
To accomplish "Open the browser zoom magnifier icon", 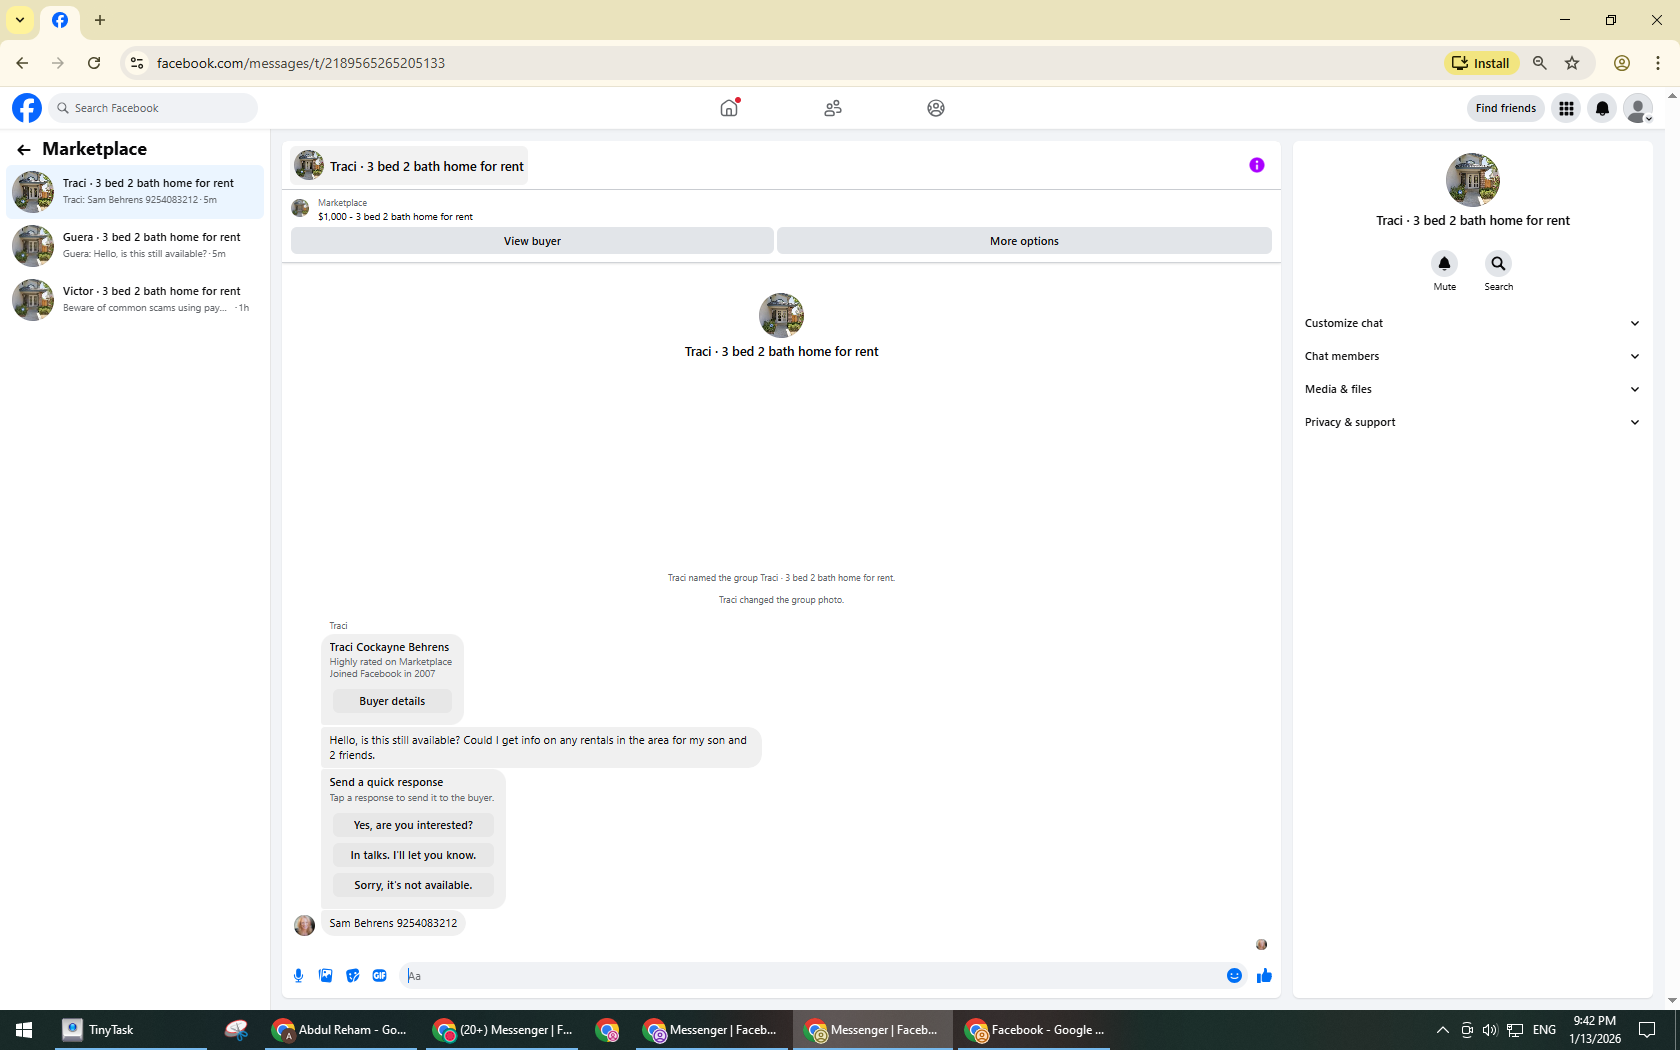I will [x=1540, y=63].
